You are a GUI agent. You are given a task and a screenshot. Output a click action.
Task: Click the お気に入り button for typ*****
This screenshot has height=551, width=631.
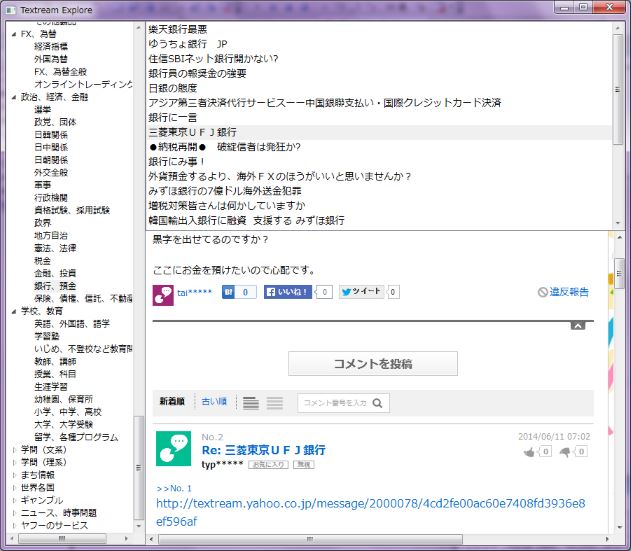(x=268, y=464)
